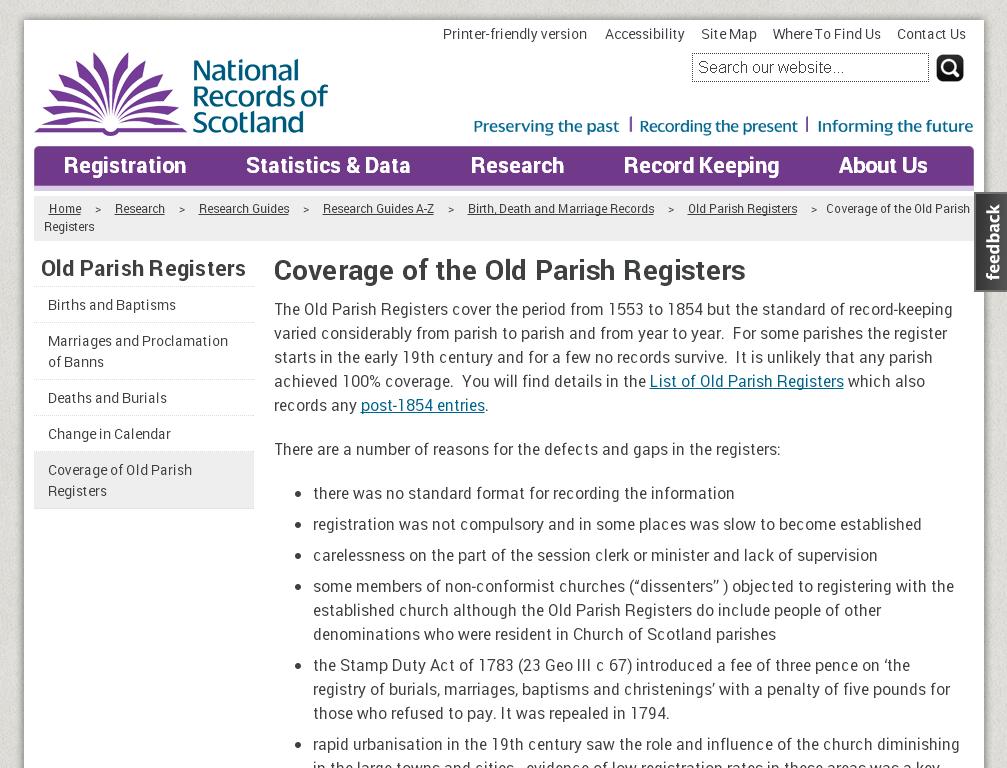Open the Statistics & Data menu
The image size is (1007, 768).
328,165
